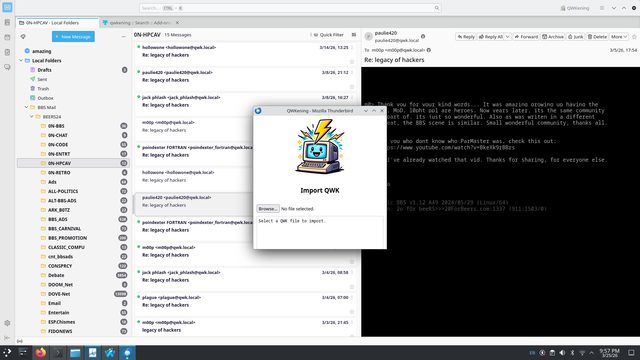The height and width of the screenshot is (360, 640).
Task: Forward the open message
Action: pos(526,37)
